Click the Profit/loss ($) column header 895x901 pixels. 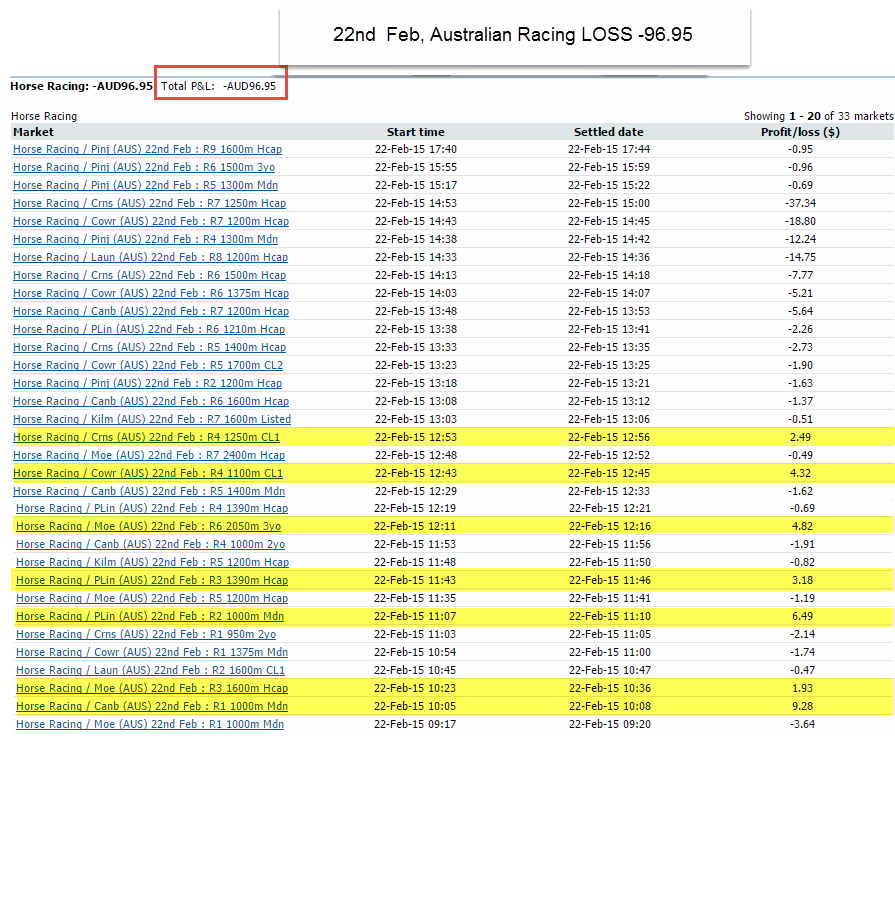(799, 132)
